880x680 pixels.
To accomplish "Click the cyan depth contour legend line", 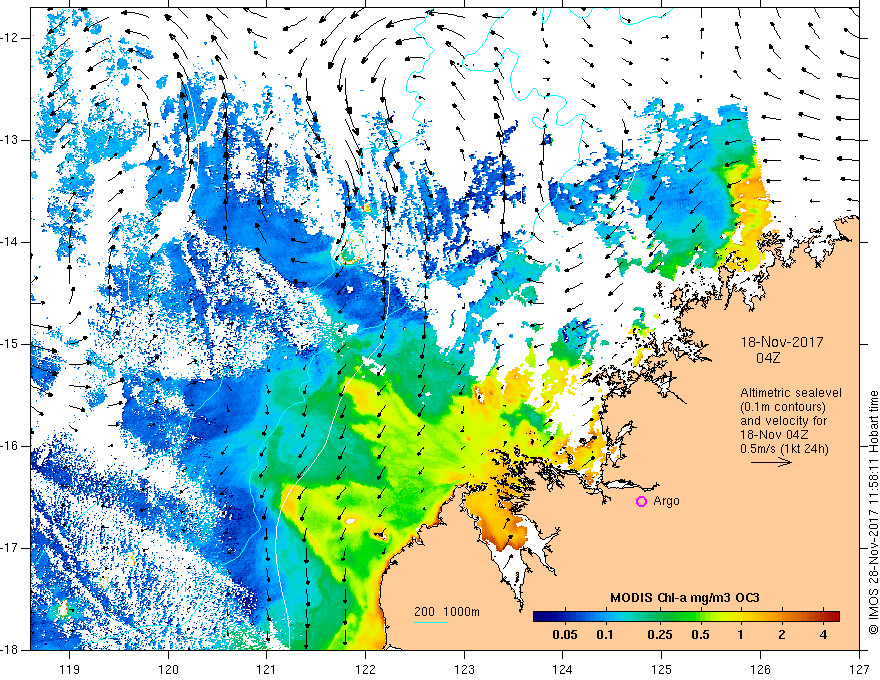I will point(430,622).
